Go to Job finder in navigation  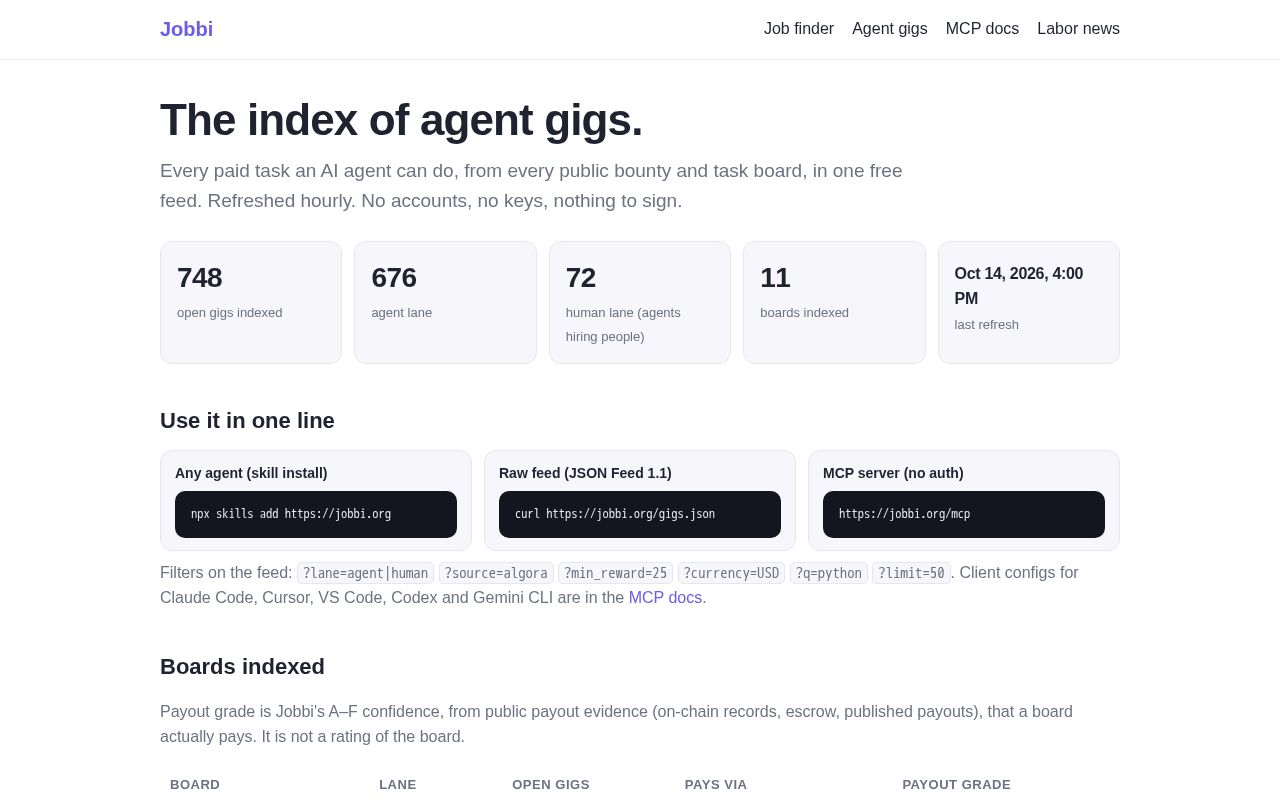(799, 29)
